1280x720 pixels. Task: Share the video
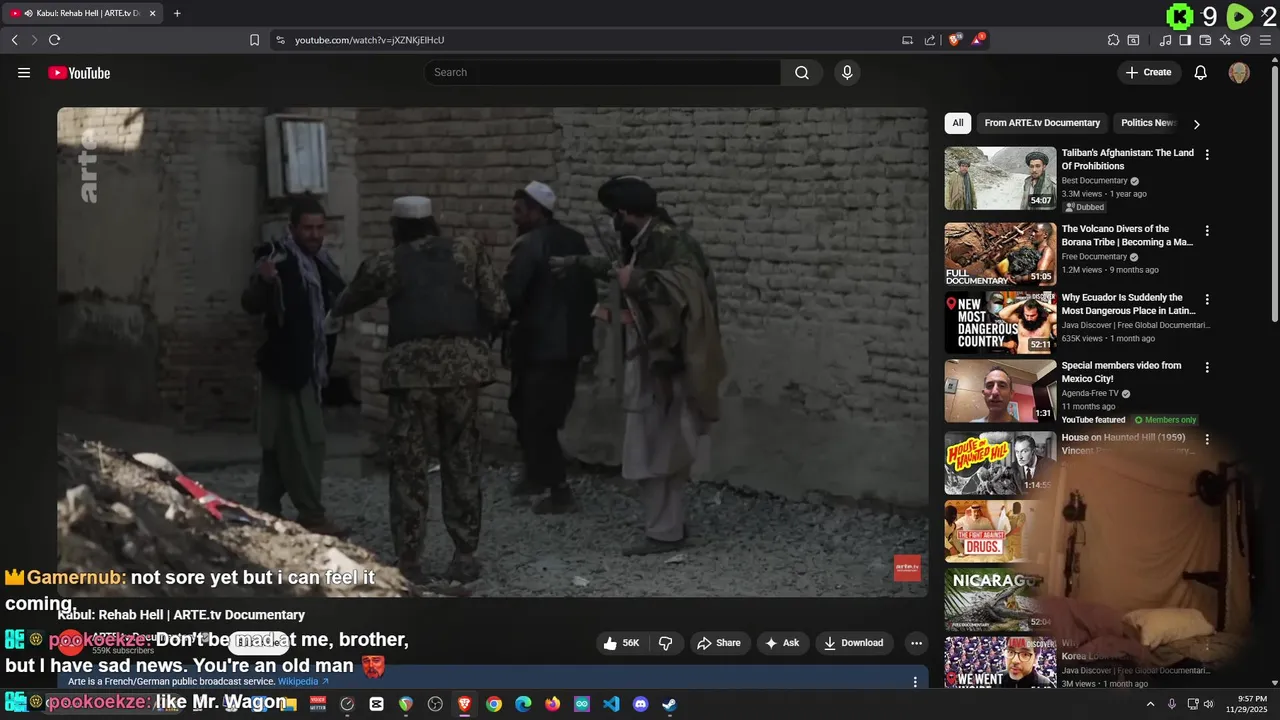click(719, 643)
